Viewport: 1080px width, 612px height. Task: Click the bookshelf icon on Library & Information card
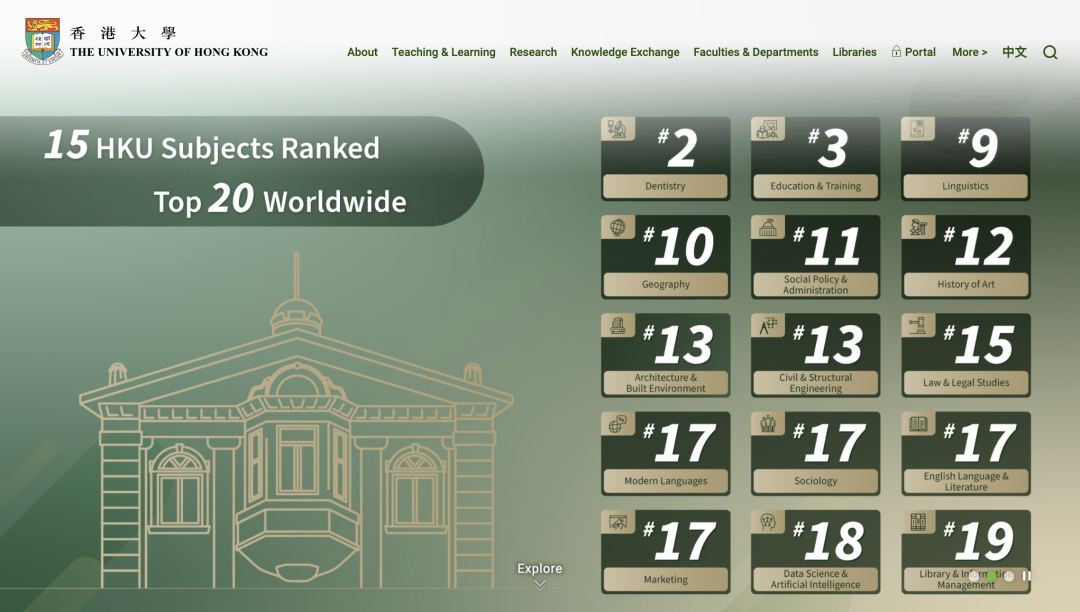click(x=917, y=523)
